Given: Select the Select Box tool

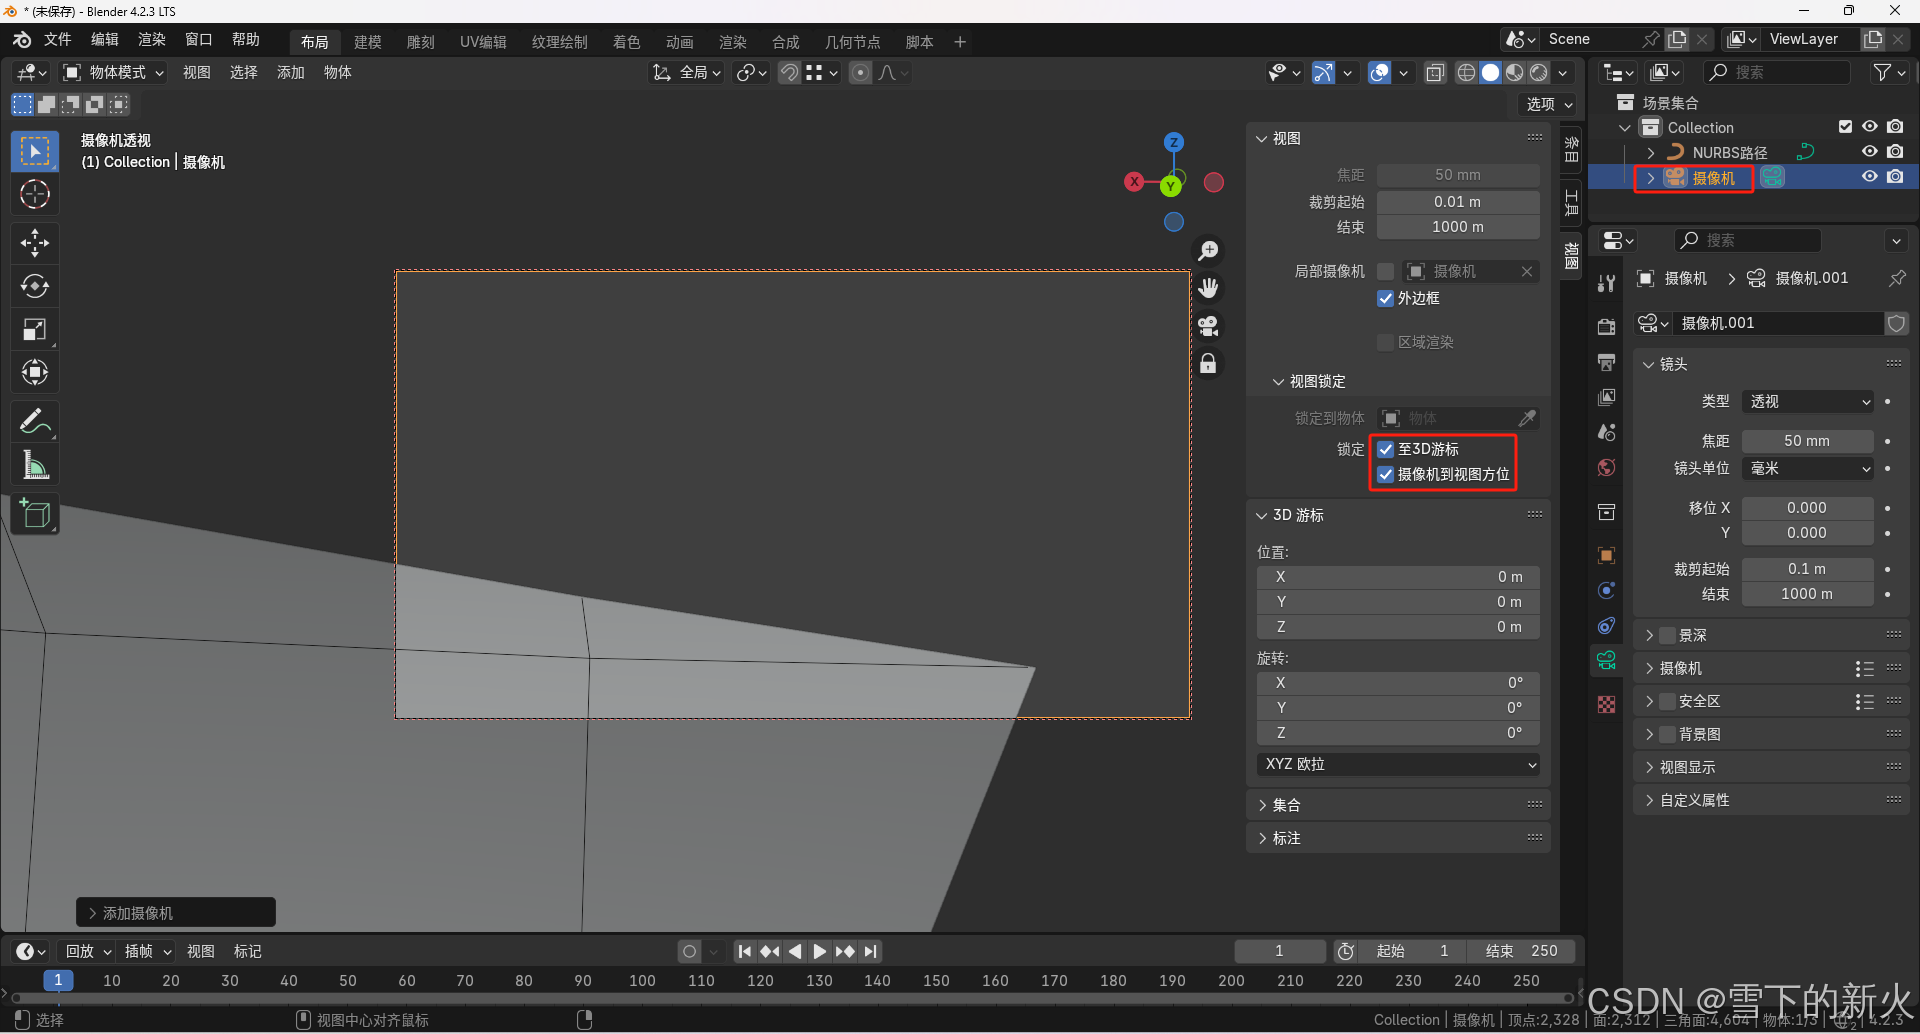Looking at the screenshot, I should coord(35,151).
